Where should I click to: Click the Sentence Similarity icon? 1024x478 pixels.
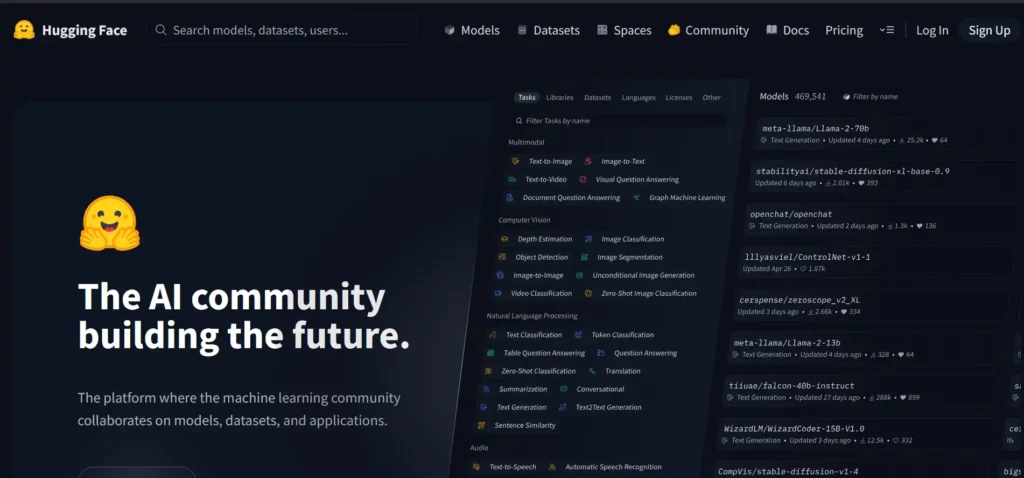(482, 425)
